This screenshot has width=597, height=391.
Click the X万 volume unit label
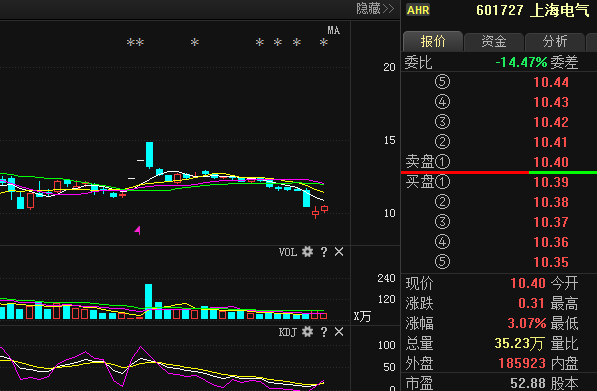[362, 316]
